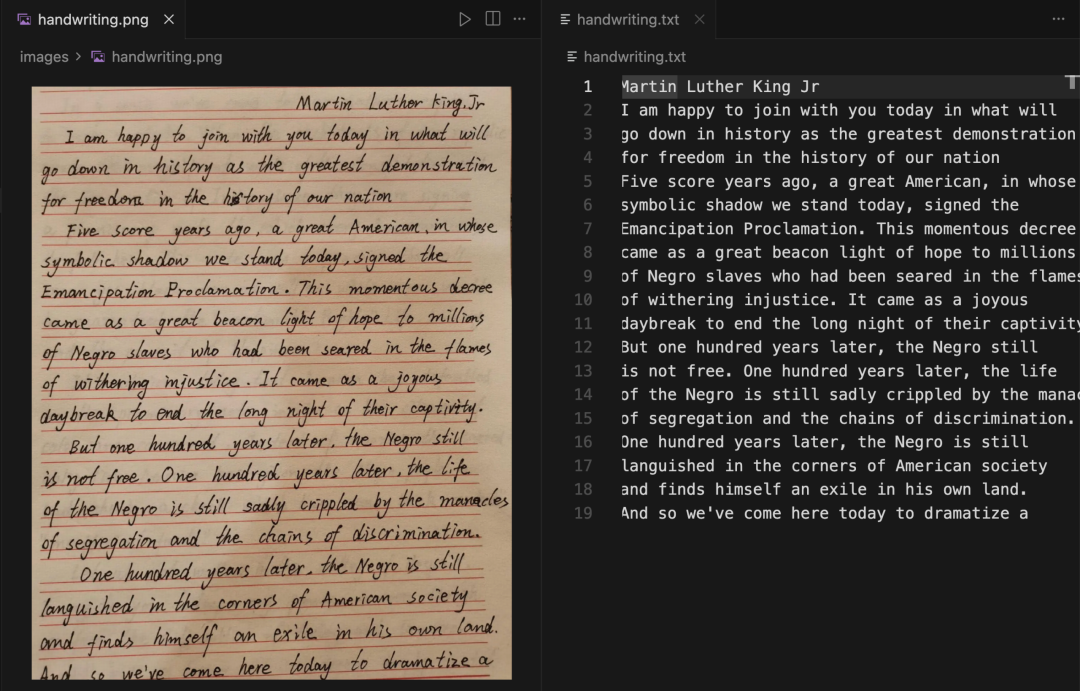
Task: Click the file icon in handwriting.txt breadcrumb
Action: 572,56
